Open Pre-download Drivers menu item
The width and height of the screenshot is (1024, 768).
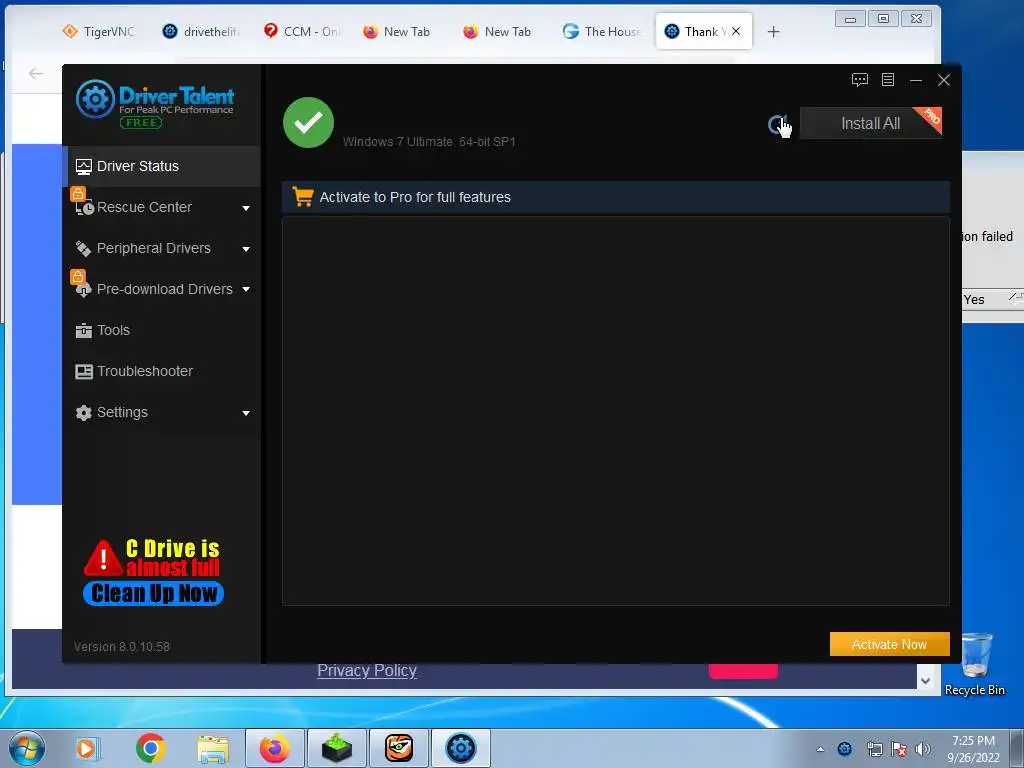pyautogui.click(x=165, y=289)
